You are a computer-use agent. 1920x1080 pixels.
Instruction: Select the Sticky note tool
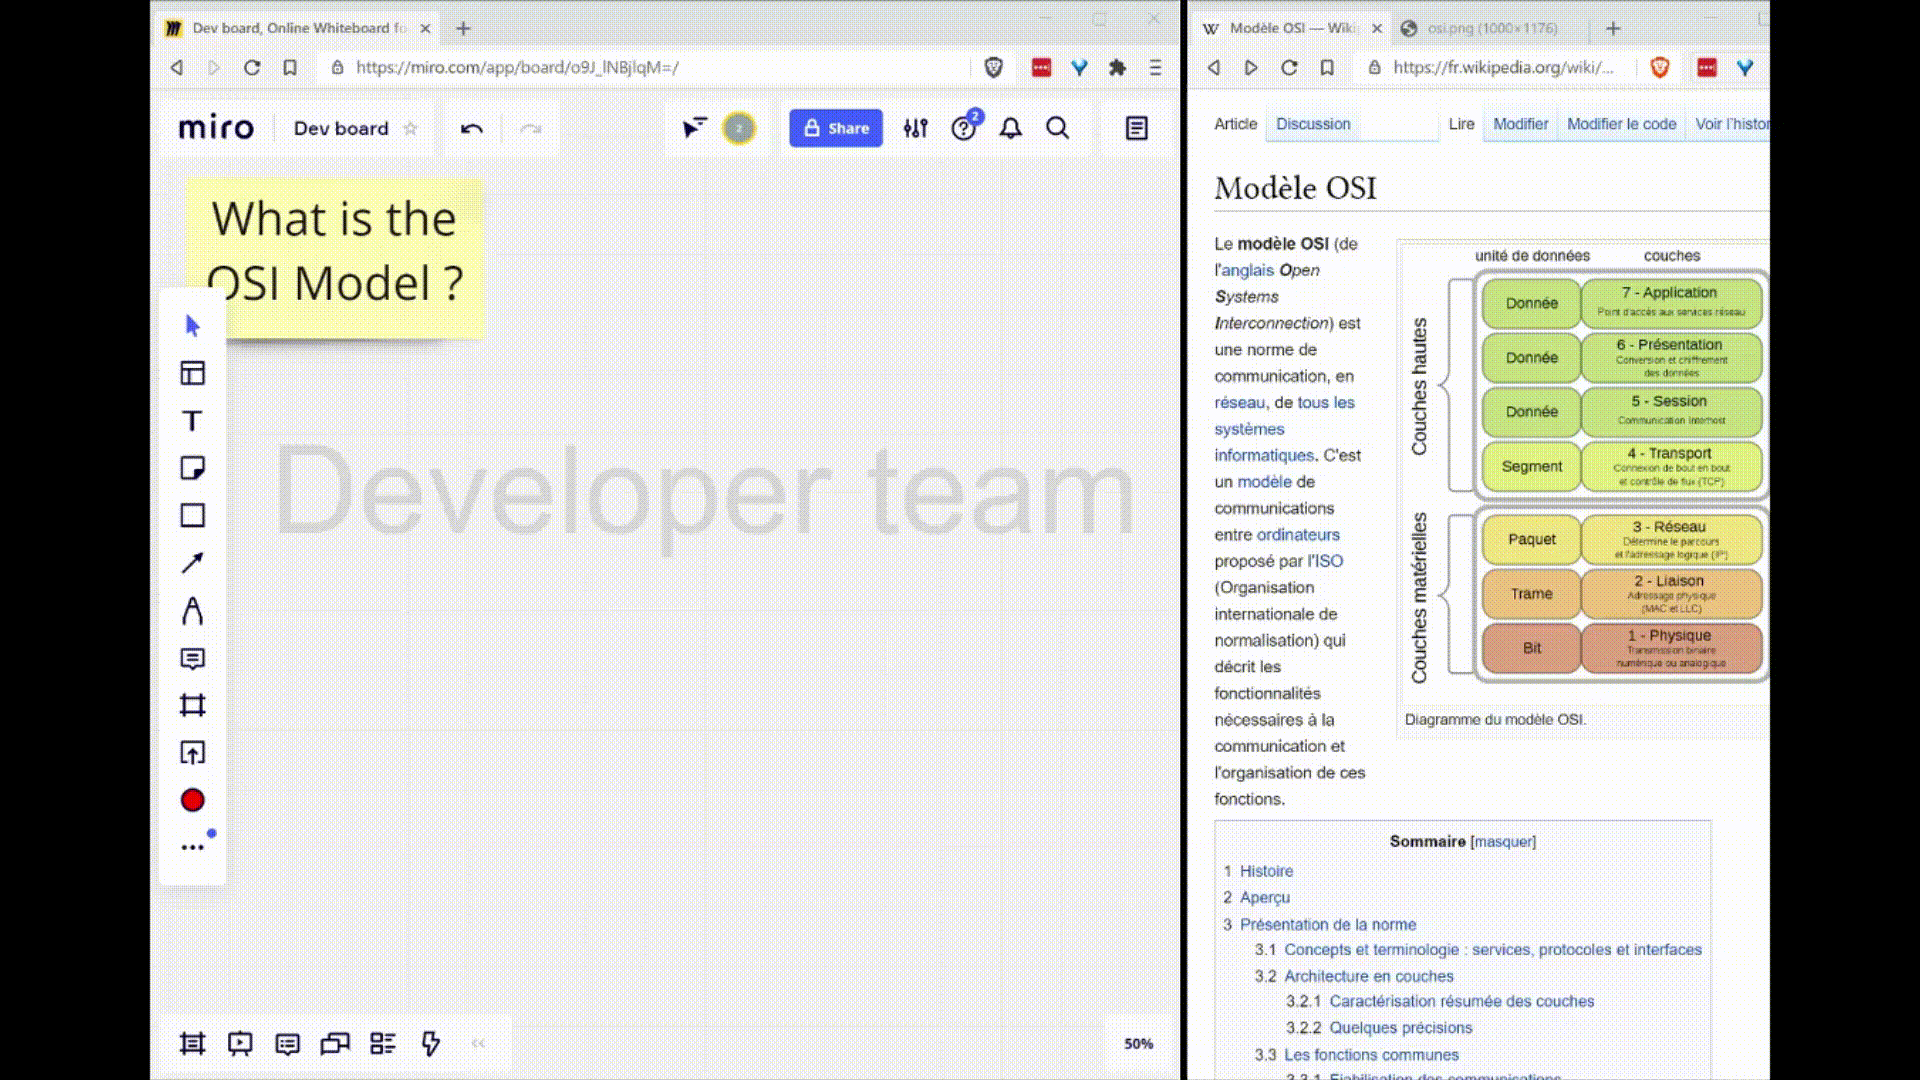point(192,468)
